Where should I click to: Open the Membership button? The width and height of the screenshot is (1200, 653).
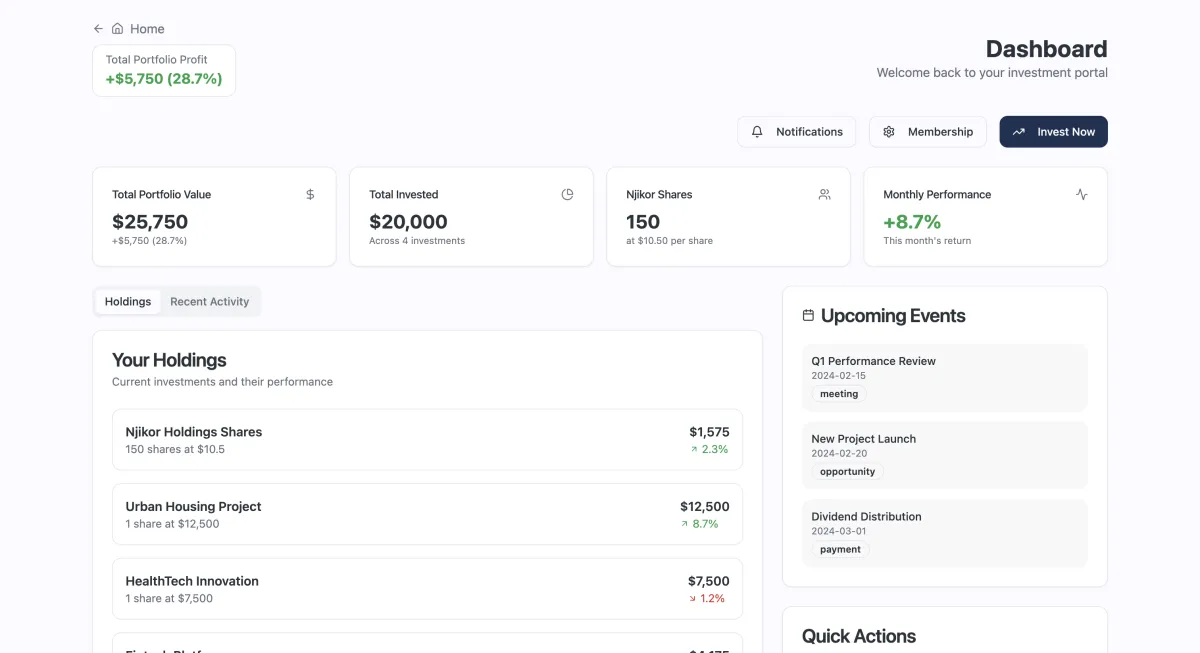pos(927,132)
